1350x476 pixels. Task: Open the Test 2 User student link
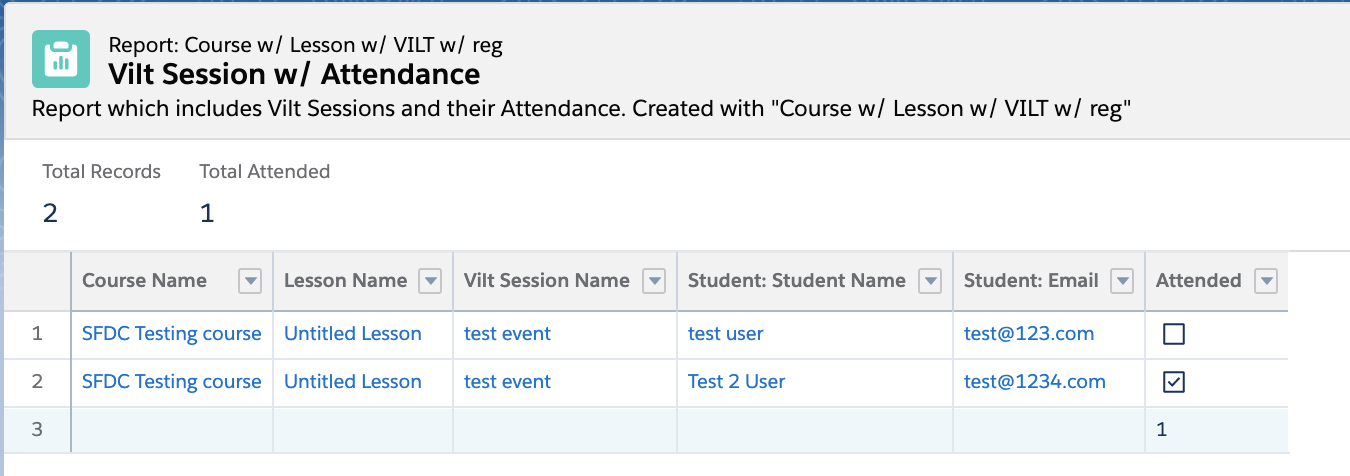[736, 382]
